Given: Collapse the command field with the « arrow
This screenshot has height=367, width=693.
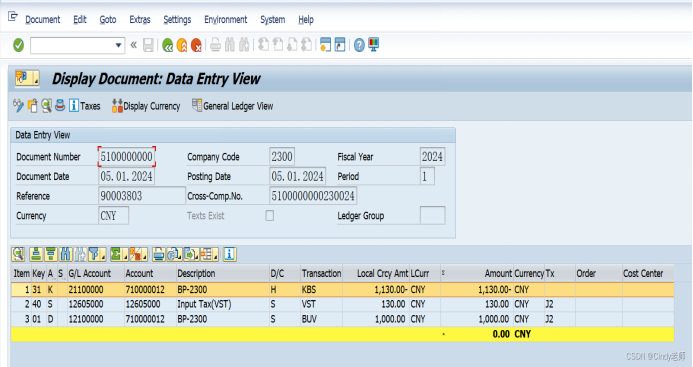Looking at the screenshot, I should point(134,45).
